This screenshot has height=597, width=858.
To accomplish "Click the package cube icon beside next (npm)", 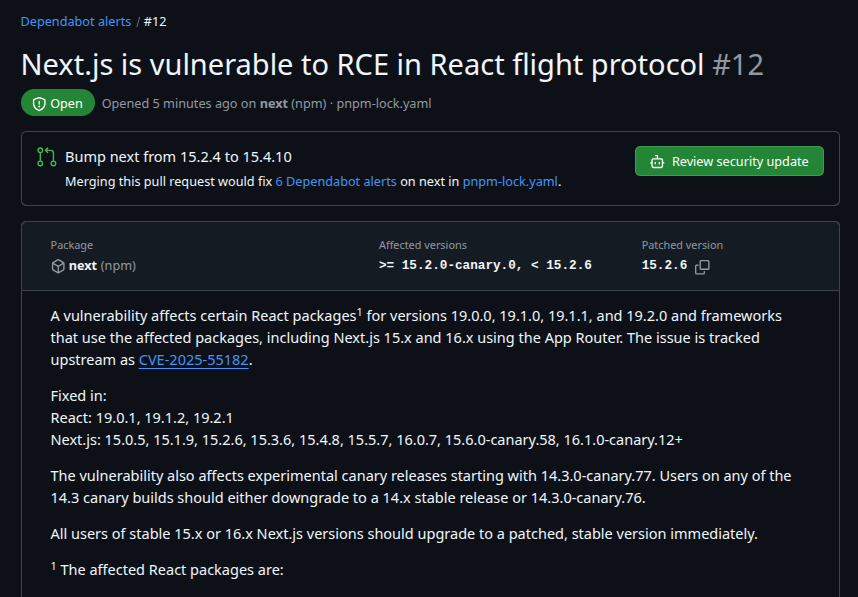I will 58,266.
